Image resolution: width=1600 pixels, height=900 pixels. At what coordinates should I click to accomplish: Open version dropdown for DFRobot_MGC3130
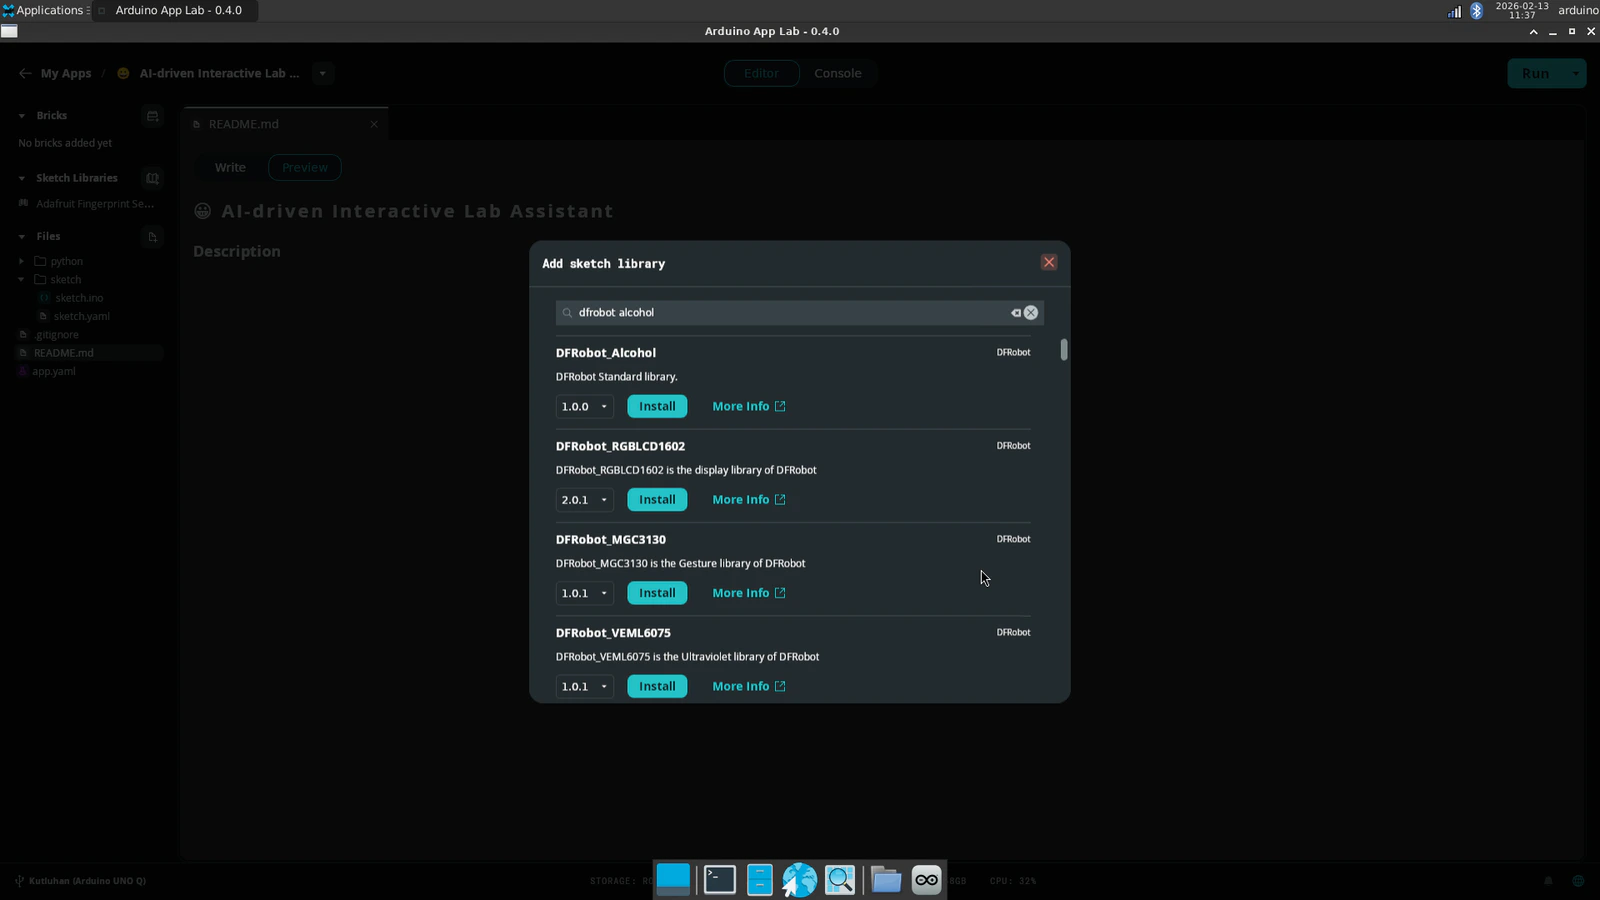[x=584, y=593]
